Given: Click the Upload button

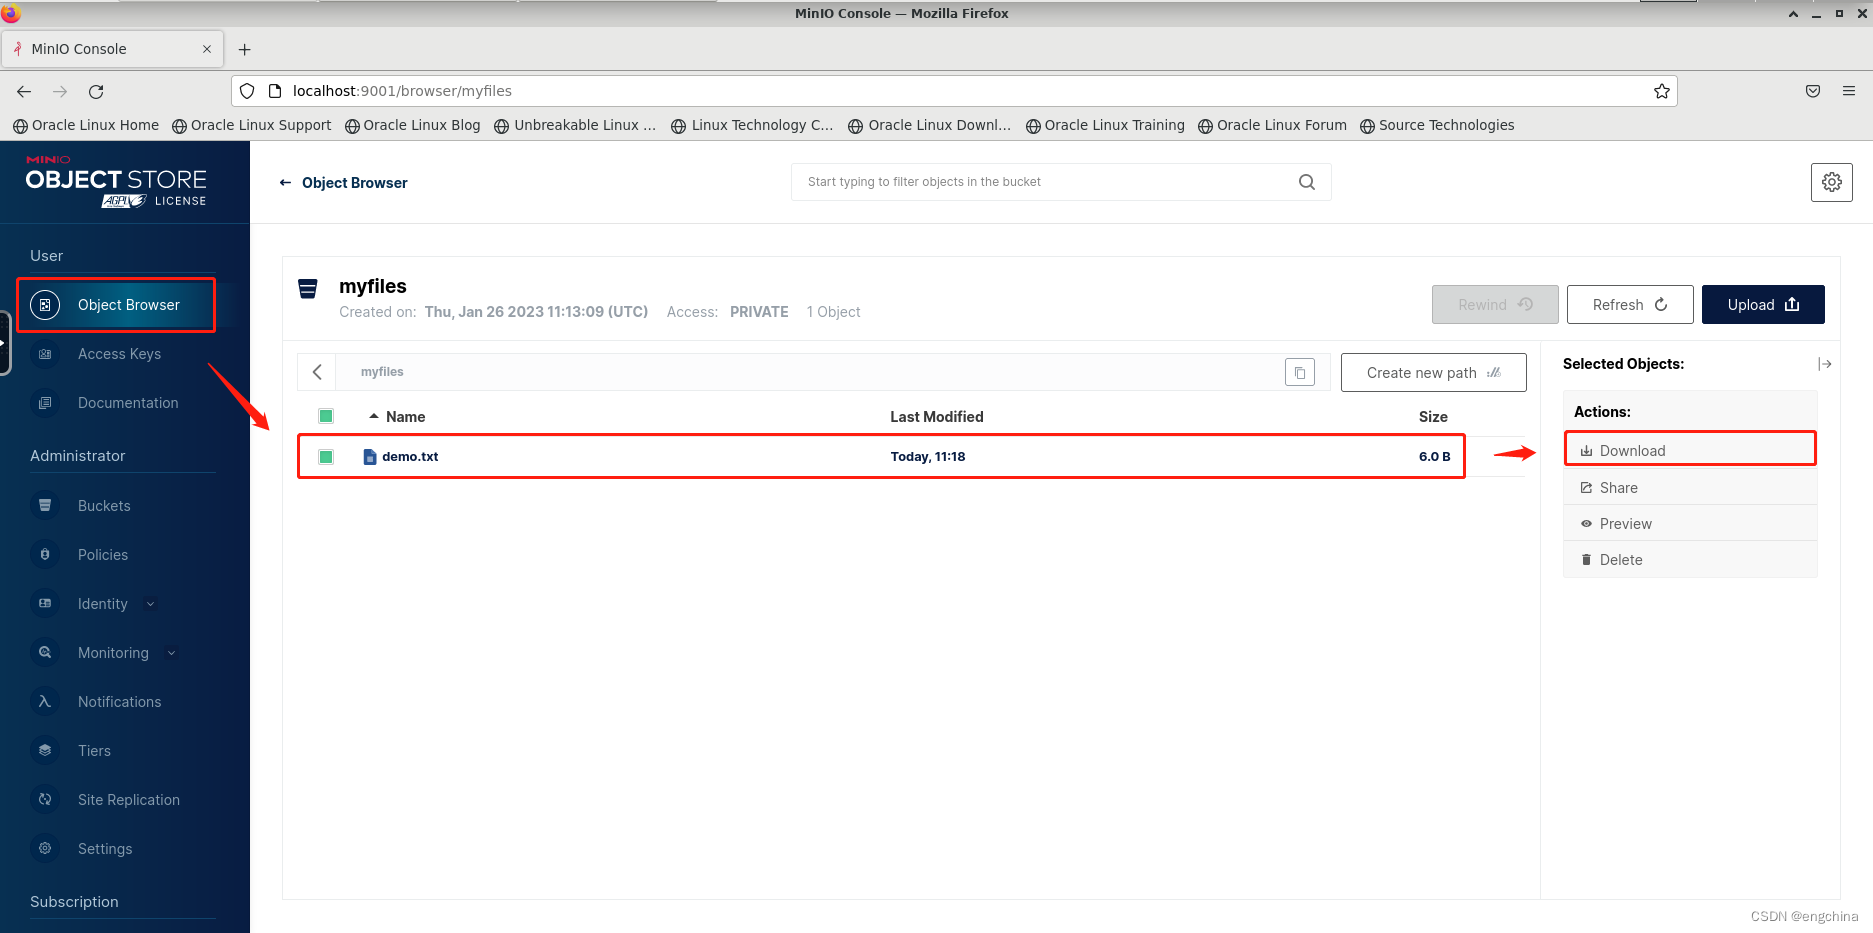Looking at the screenshot, I should (1763, 305).
